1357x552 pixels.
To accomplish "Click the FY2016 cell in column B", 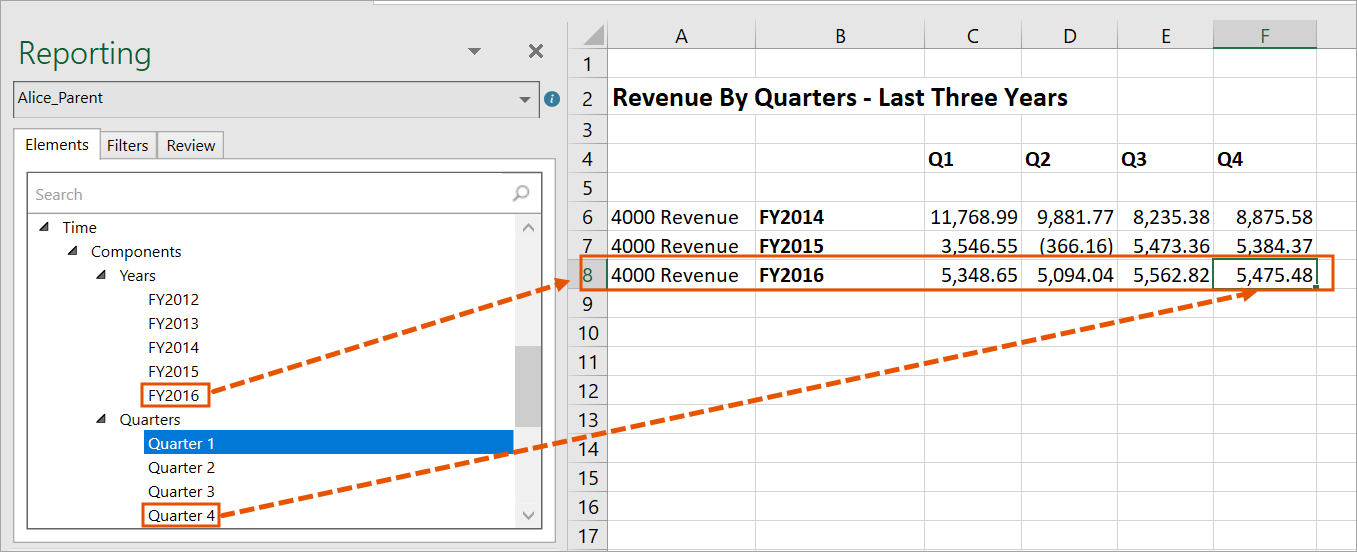I will point(840,275).
